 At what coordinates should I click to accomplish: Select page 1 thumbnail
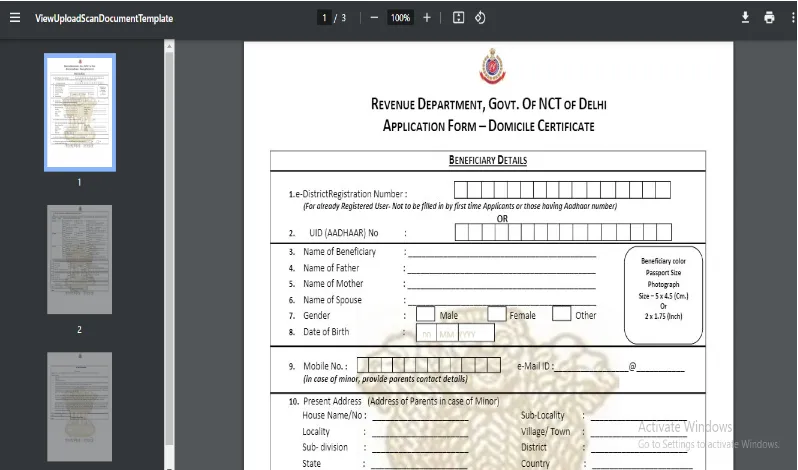point(80,112)
